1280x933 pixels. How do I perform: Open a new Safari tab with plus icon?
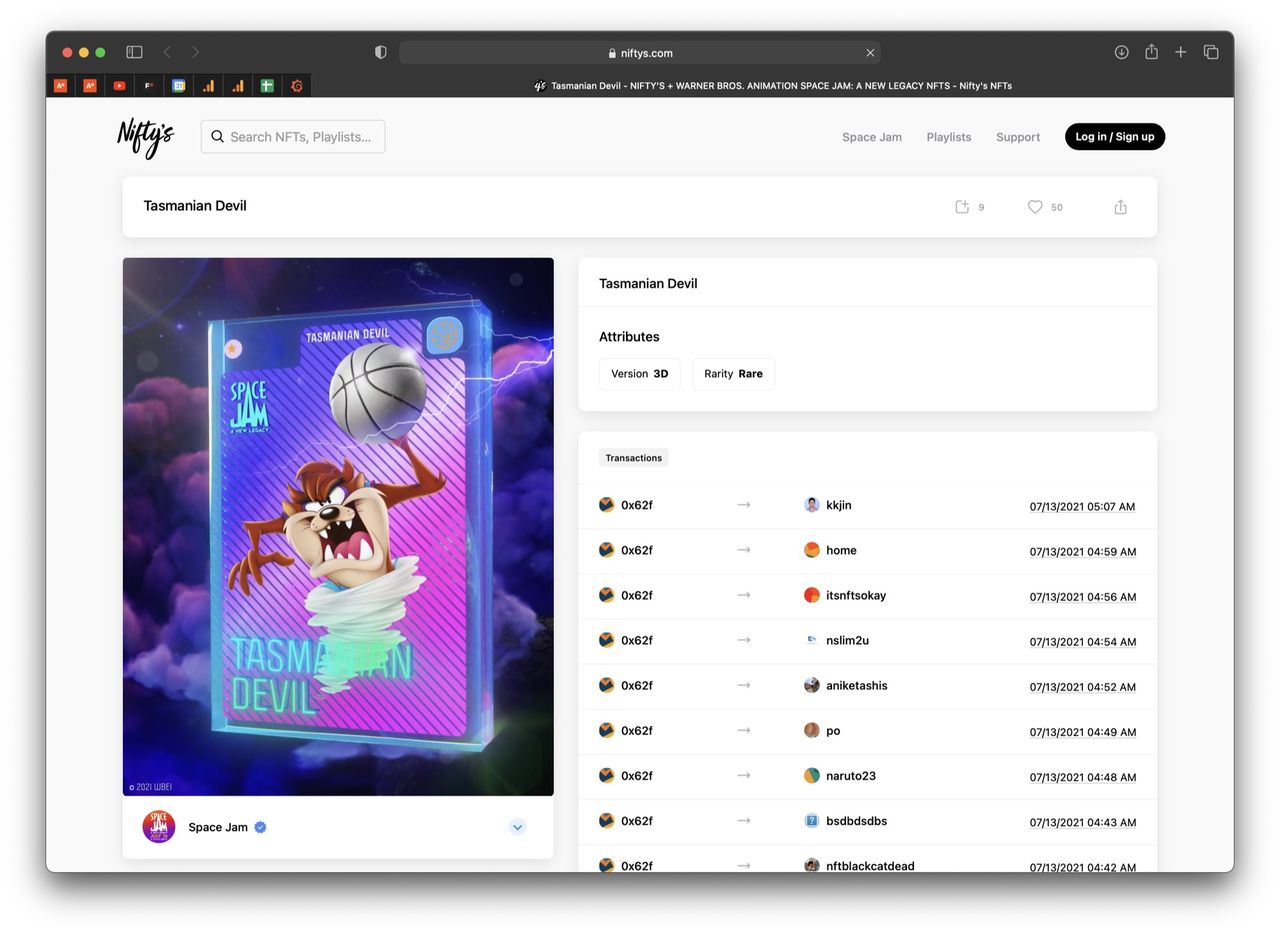(1180, 52)
